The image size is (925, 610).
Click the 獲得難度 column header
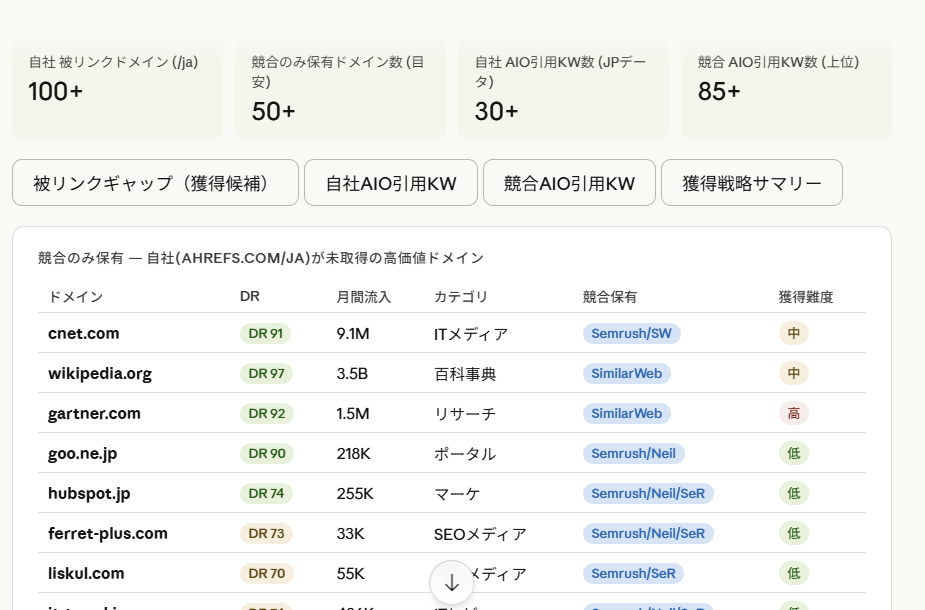point(805,296)
